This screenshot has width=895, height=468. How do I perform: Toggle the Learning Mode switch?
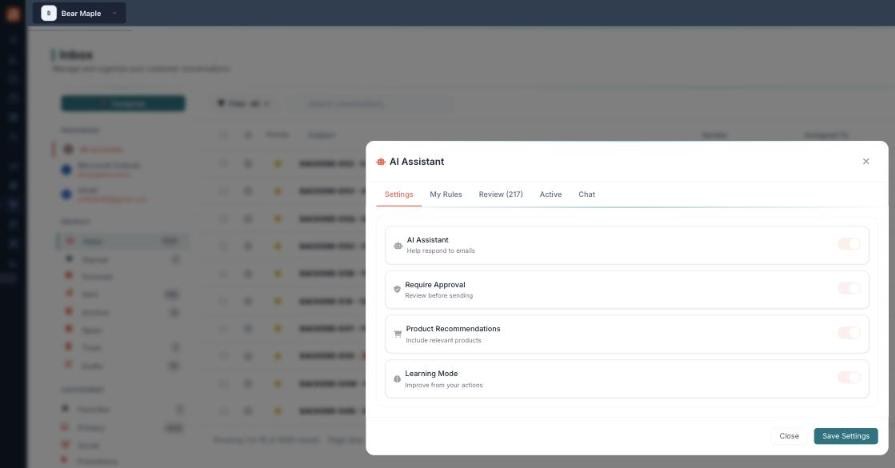point(849,378)
